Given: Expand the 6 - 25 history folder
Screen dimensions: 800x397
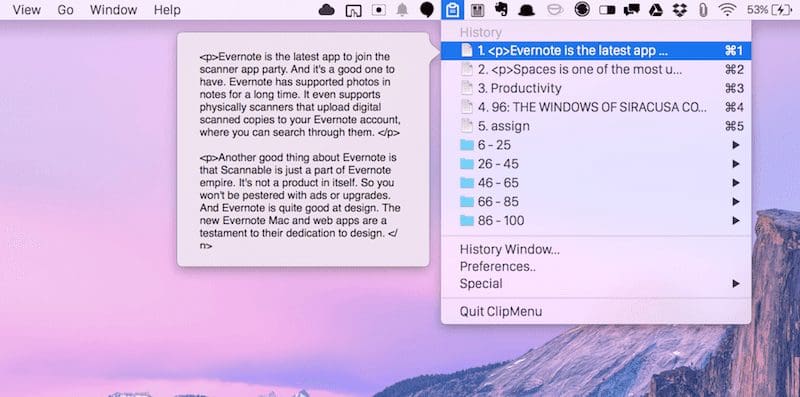Looking at the screenshot, I should click(596, 145).
